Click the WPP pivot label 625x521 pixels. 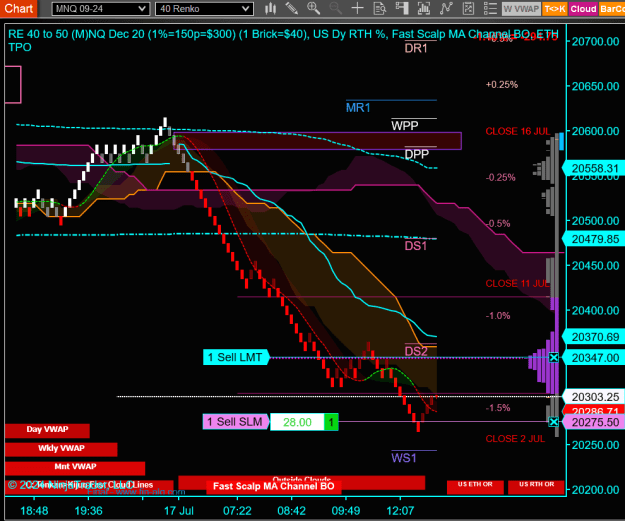point(405,126)
